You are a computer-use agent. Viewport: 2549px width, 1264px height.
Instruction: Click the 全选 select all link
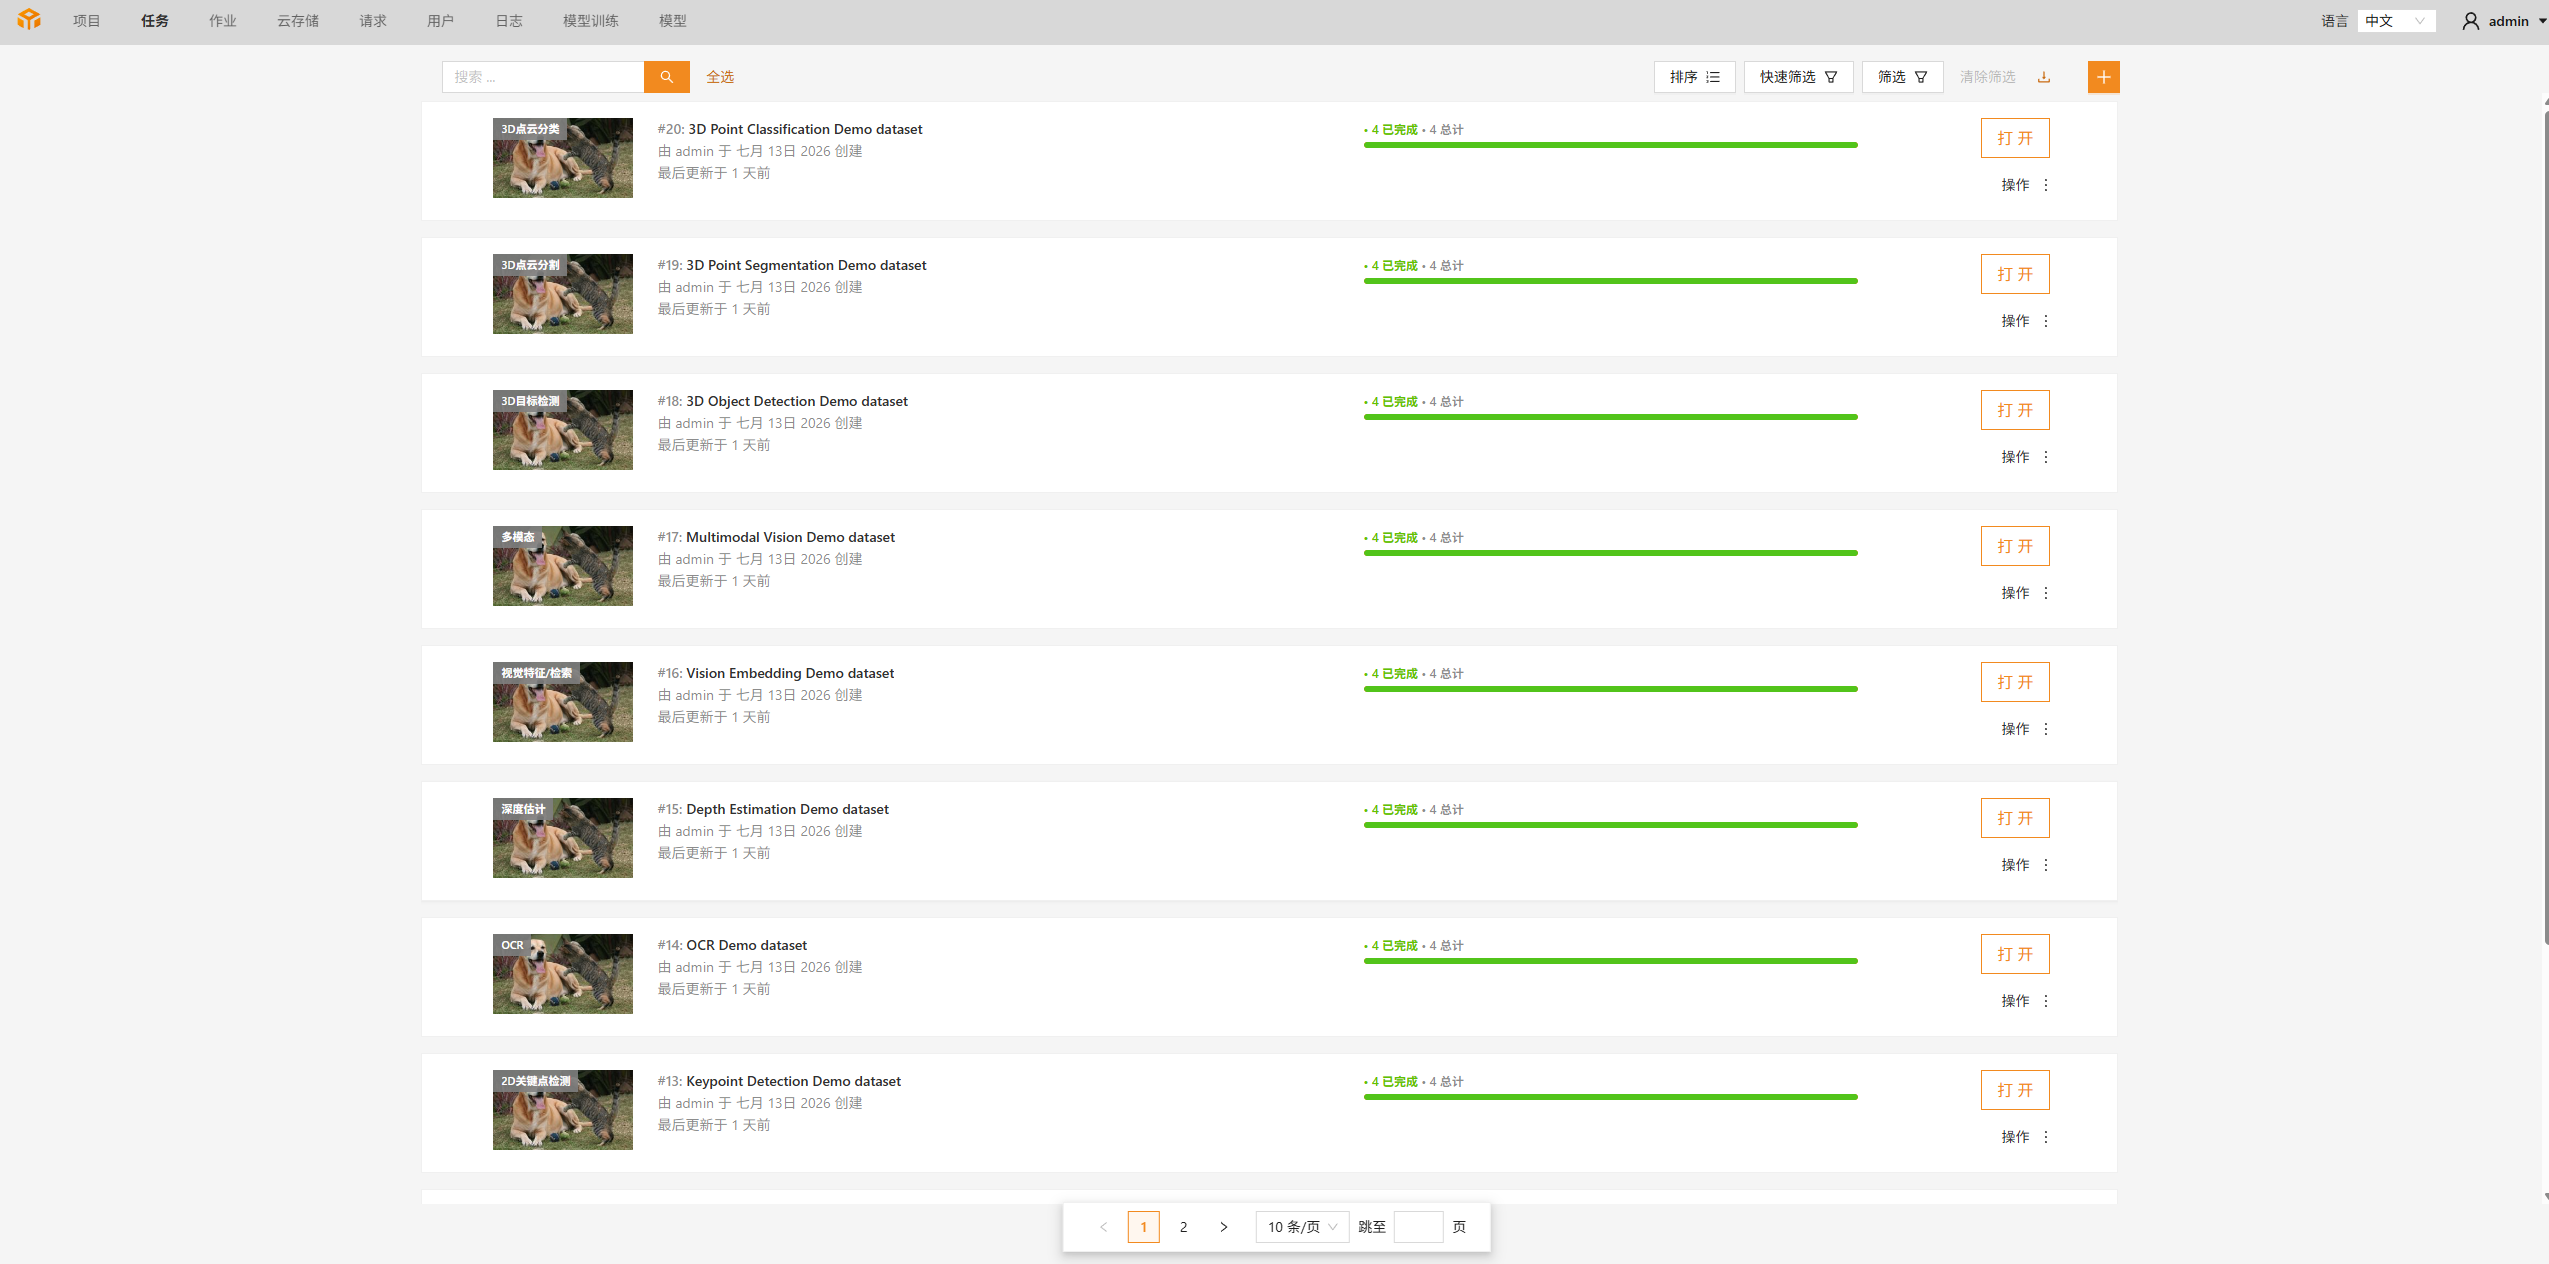coord(720,77)
